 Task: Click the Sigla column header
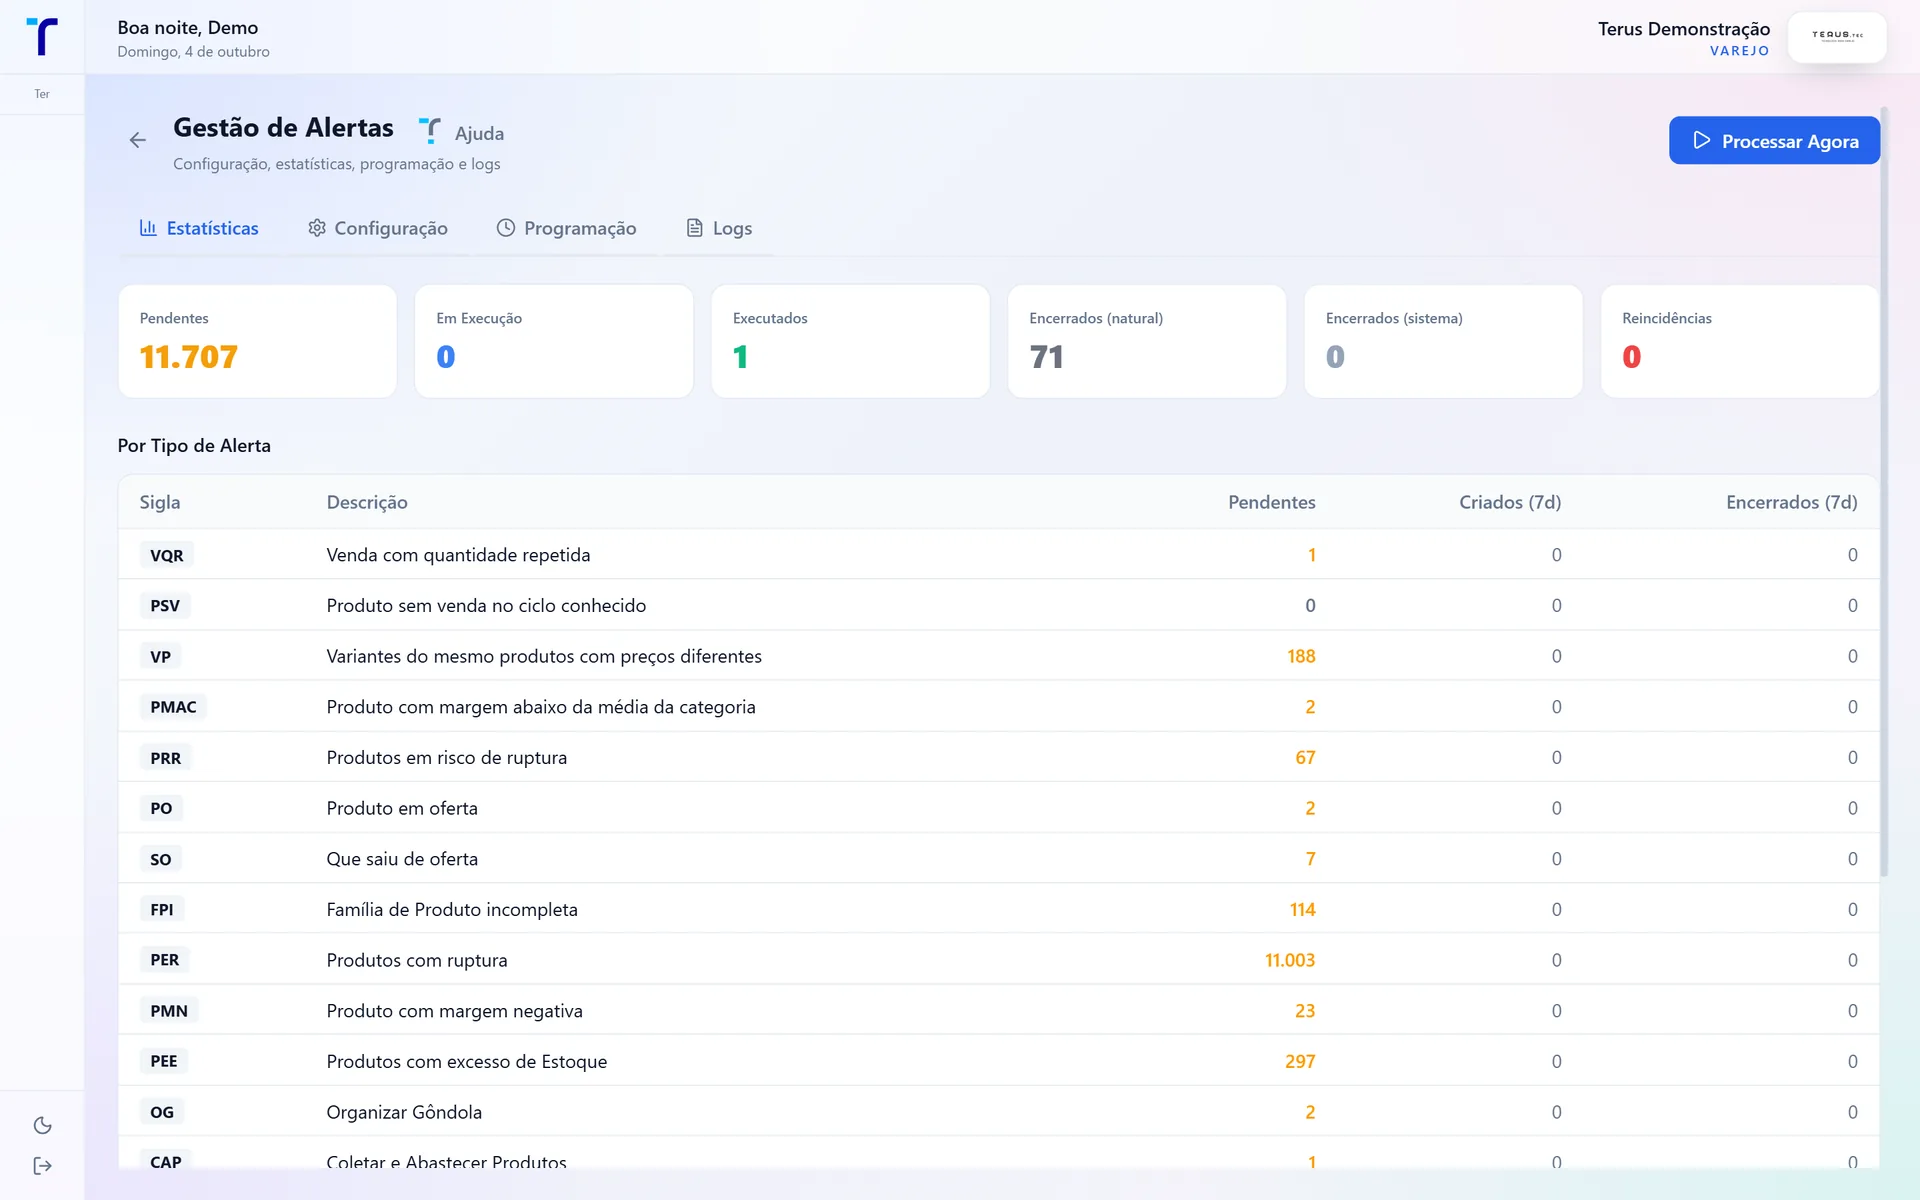(x=160, y=502)
